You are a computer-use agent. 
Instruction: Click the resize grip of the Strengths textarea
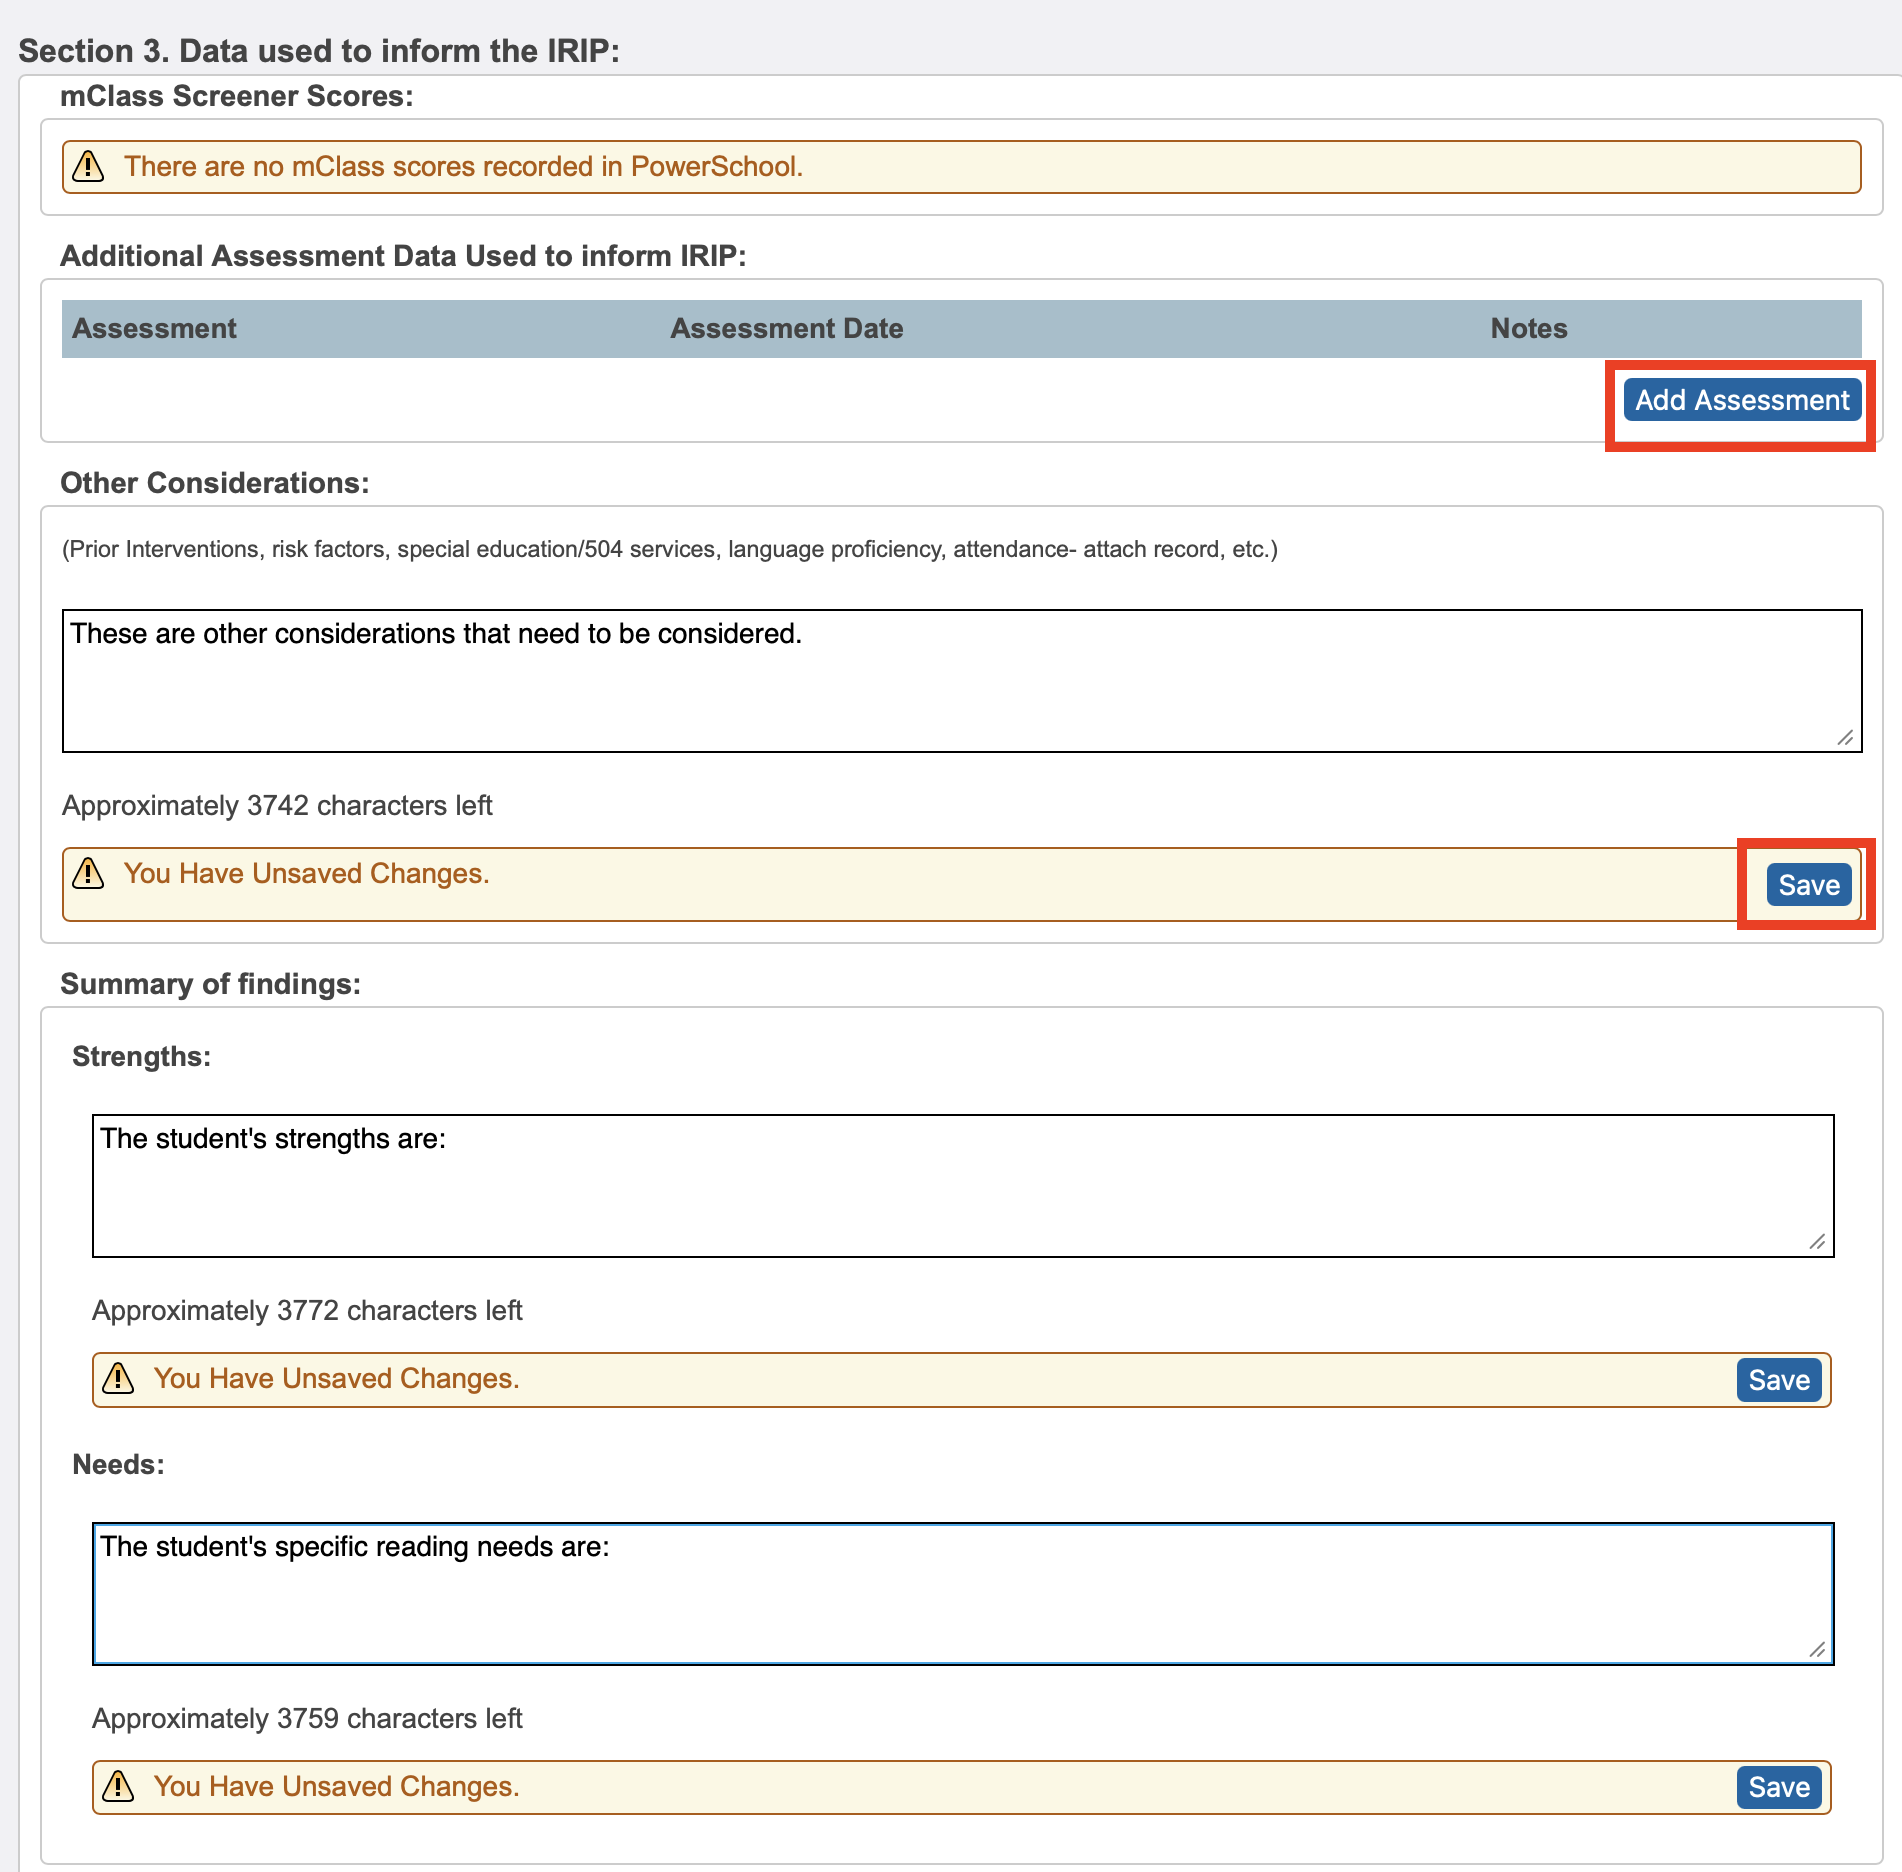[x=1817, y=1242]
